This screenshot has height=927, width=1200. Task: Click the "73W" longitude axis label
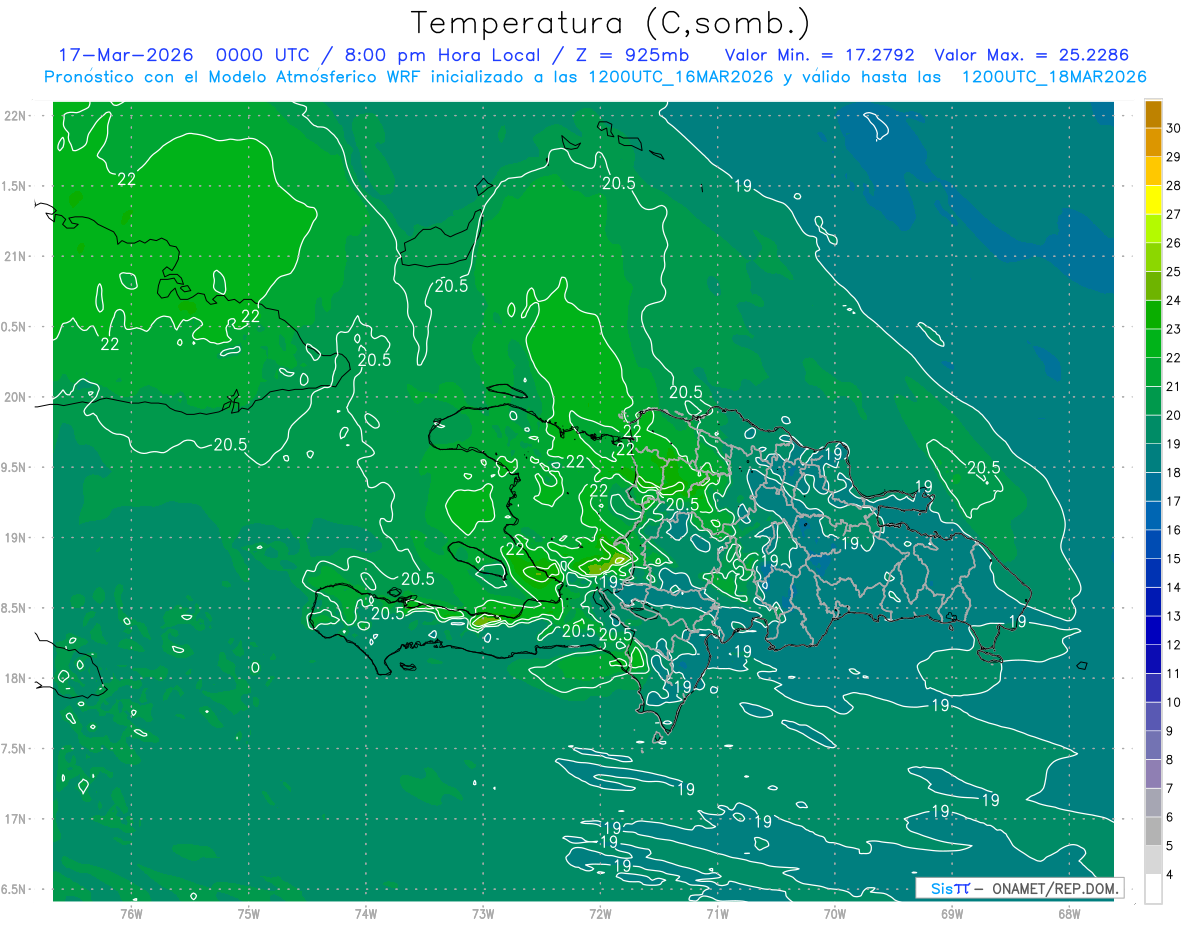point(483,913)
